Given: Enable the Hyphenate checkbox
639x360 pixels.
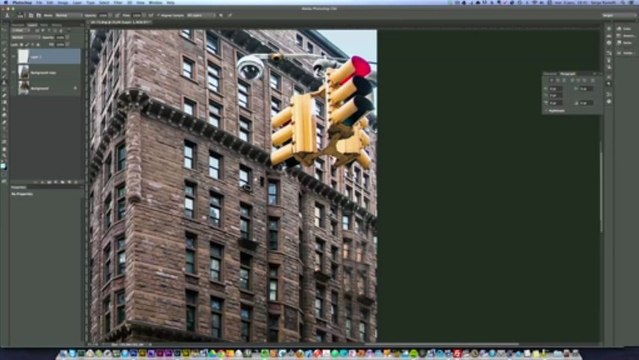Looking at the screenshot, I should (x=546, y=110).
